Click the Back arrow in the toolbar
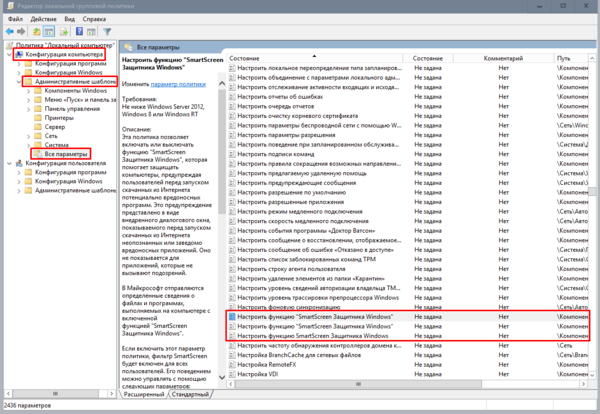Image resolution: width=600 pixels, height=414 pixels. click(x=9, y=32)
